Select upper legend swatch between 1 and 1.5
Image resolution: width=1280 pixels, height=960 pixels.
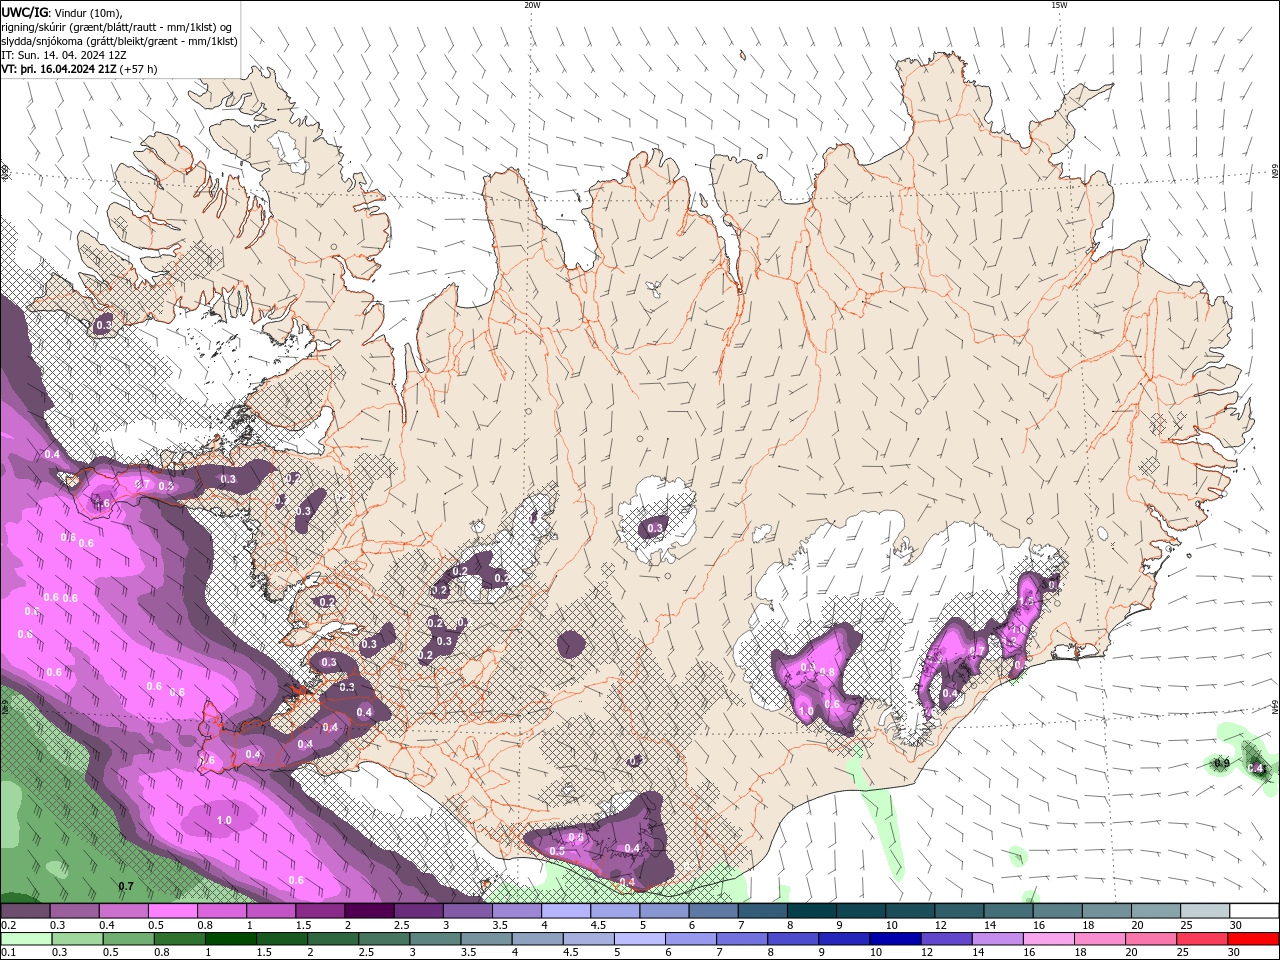[x=270, y=911]
